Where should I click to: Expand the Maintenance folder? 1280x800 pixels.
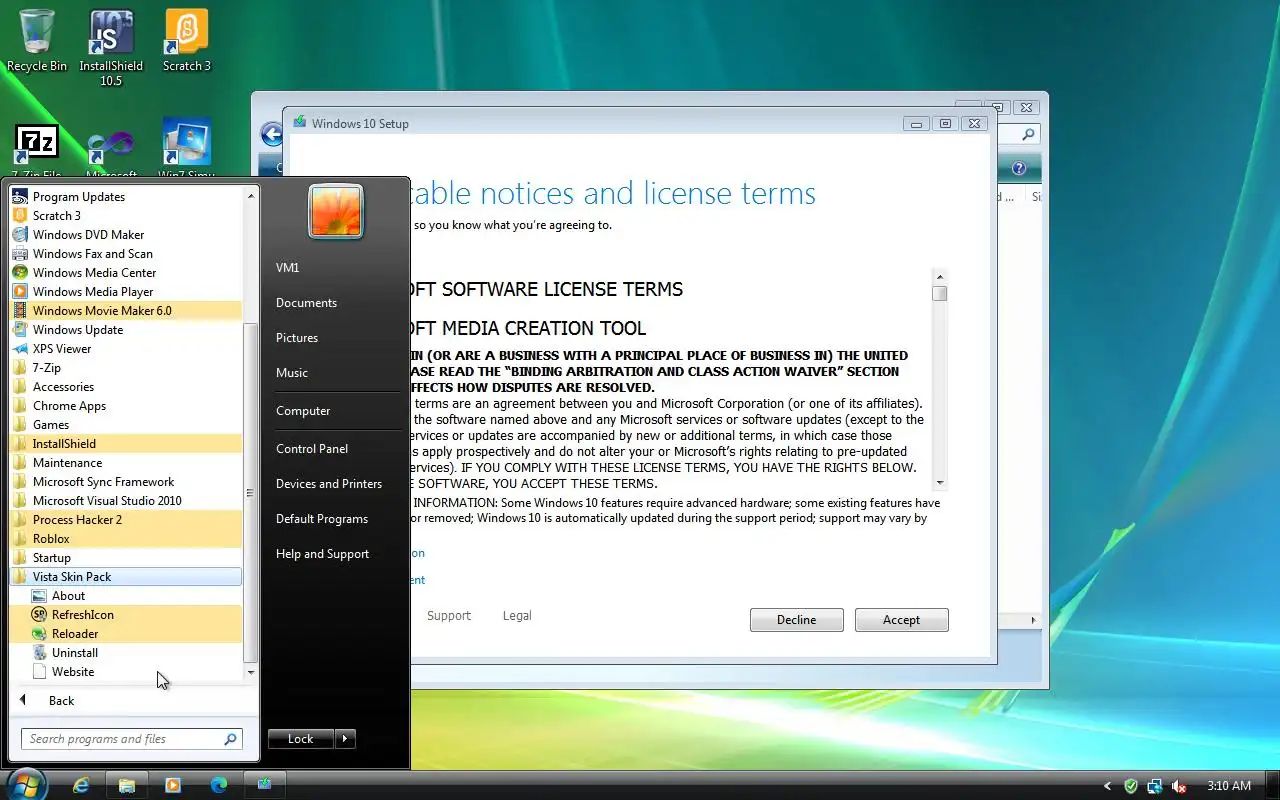[x=126, y=463]
